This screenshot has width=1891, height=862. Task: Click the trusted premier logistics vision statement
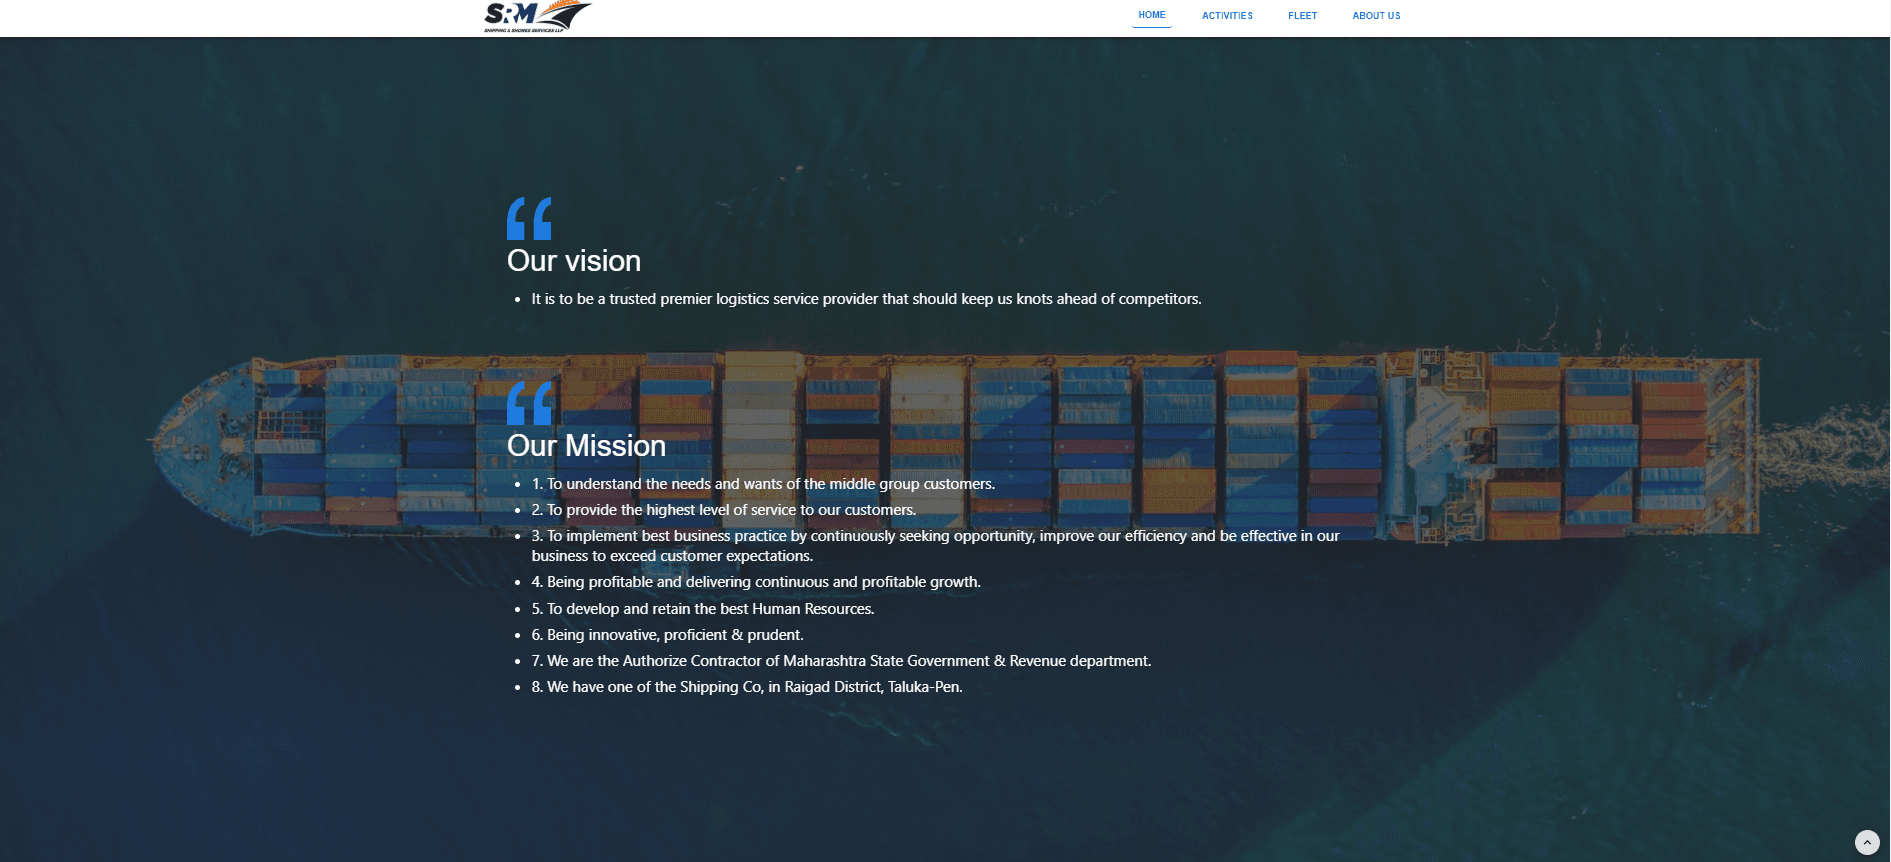click(866, 299)
